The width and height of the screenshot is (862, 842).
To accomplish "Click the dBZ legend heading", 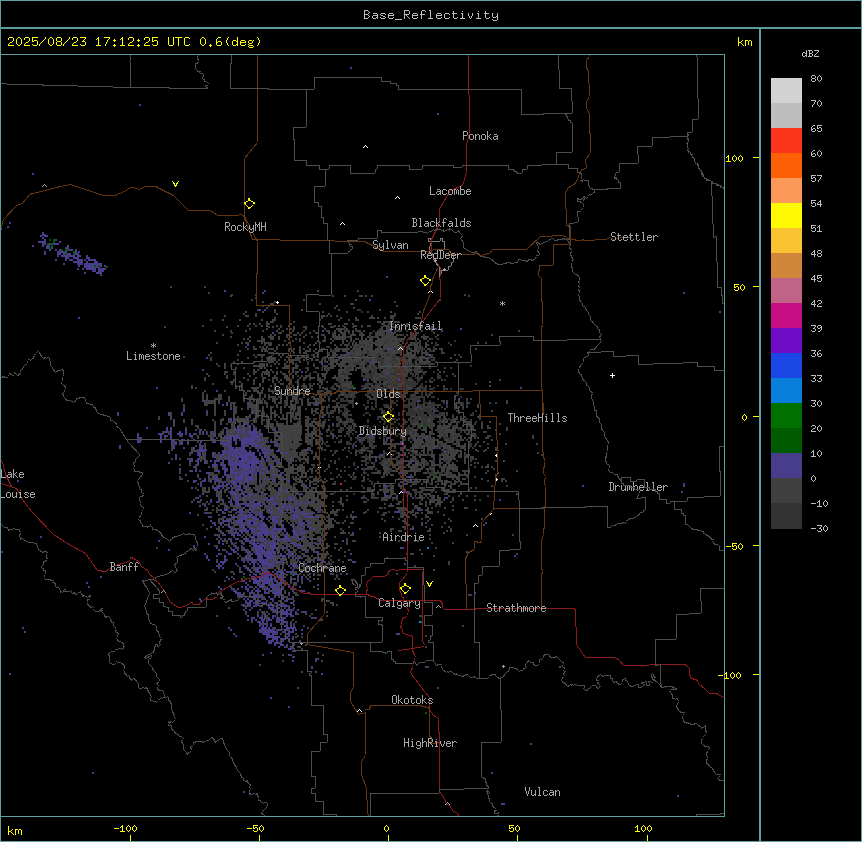I will coord(810,53).
